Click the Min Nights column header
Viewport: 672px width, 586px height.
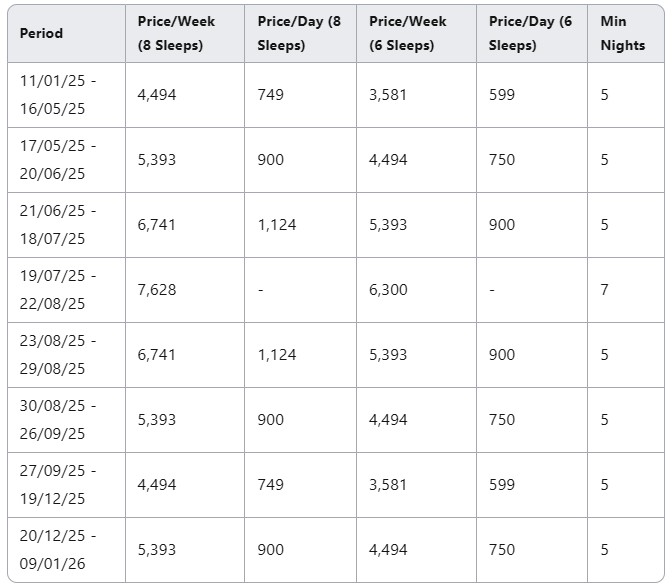coord(623,33)
